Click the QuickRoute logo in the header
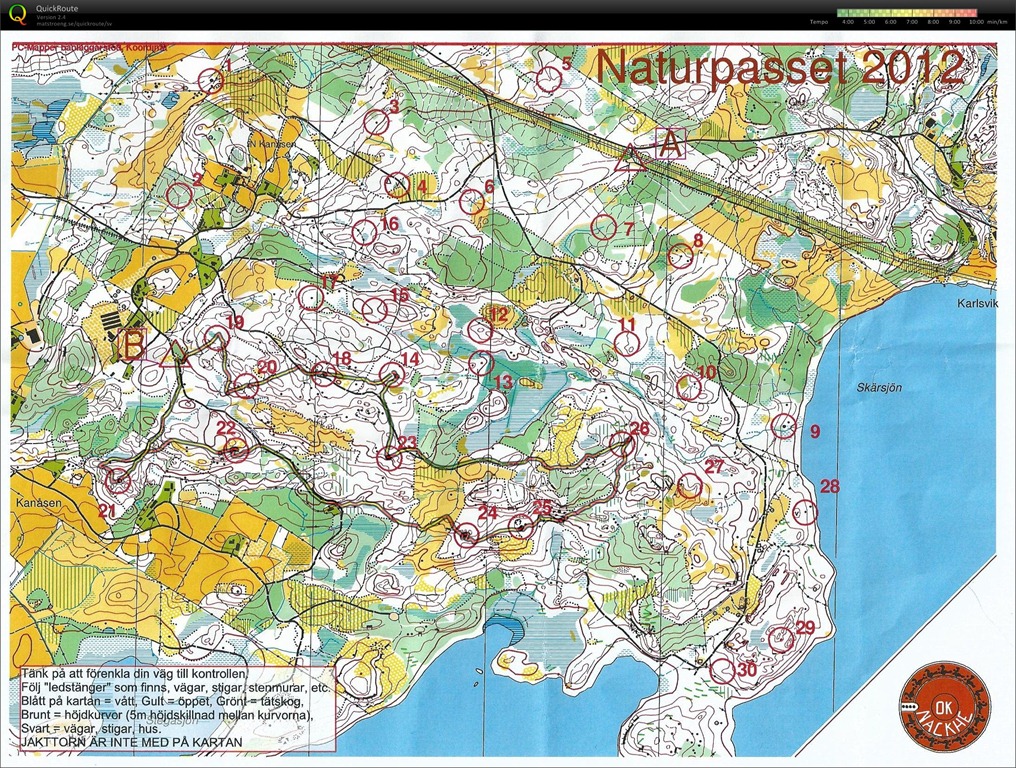 17,14
